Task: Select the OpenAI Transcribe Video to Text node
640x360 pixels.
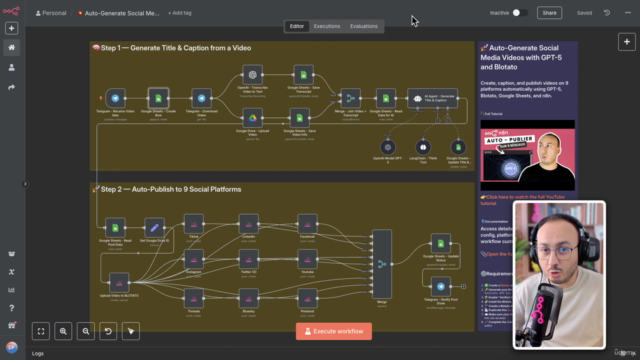Action: tap(252, 75)
